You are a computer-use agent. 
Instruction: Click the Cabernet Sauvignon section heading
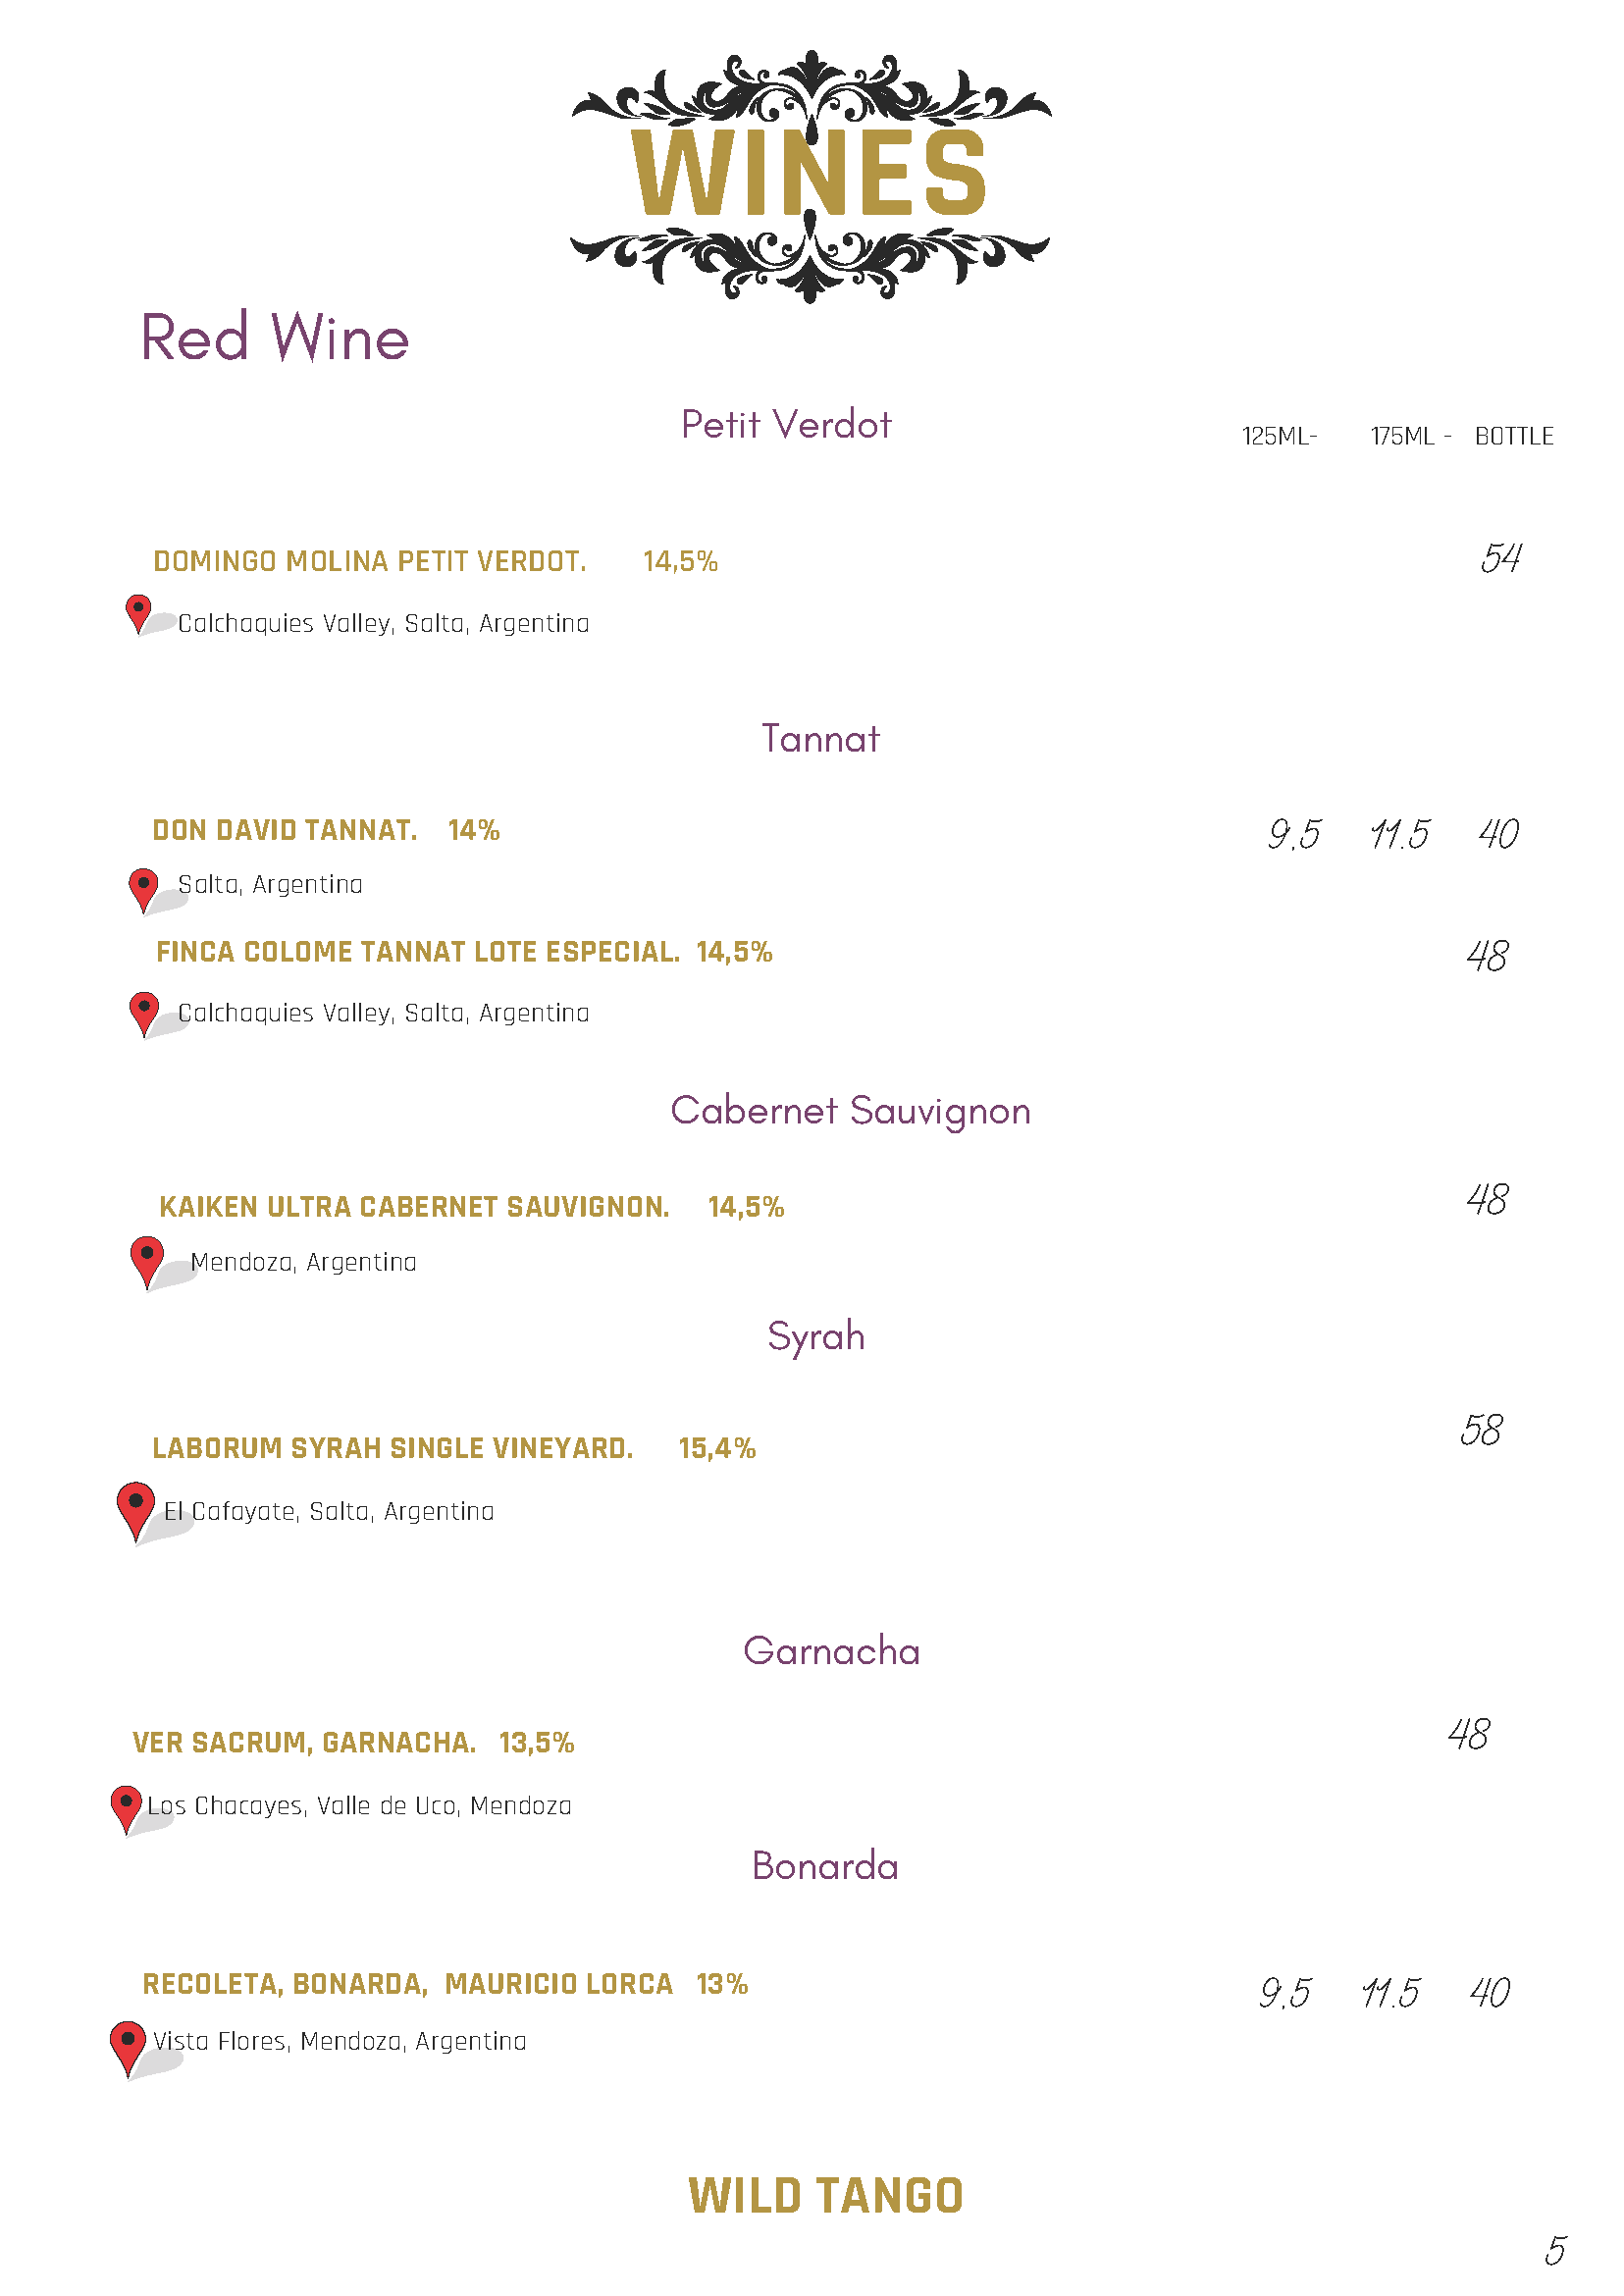(850, 1111)
